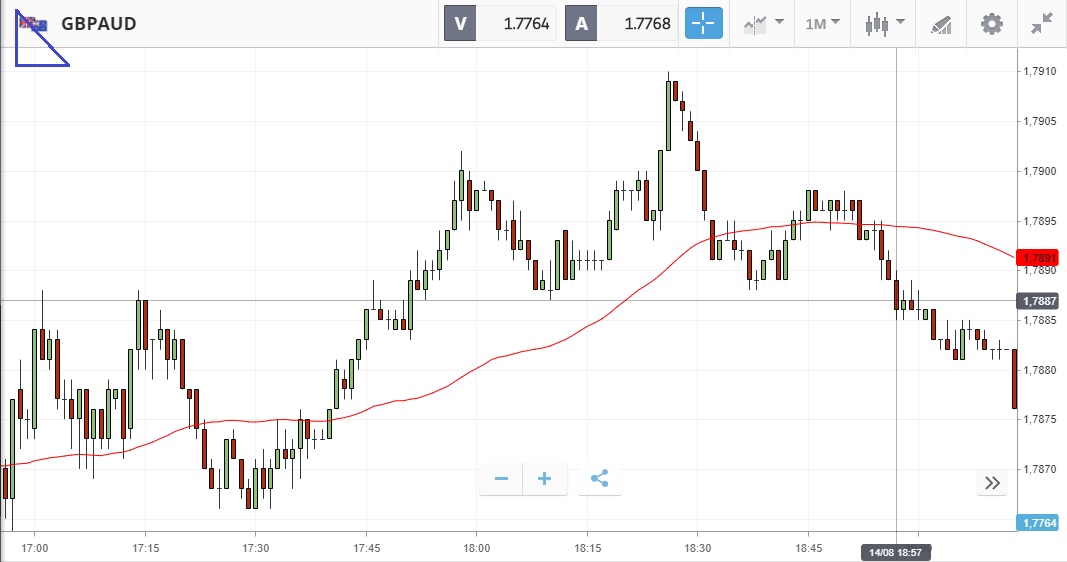The image size is (1067, 562).
Task: Toggle the crosshair cursor tool
Action: (x=704, y=23)
